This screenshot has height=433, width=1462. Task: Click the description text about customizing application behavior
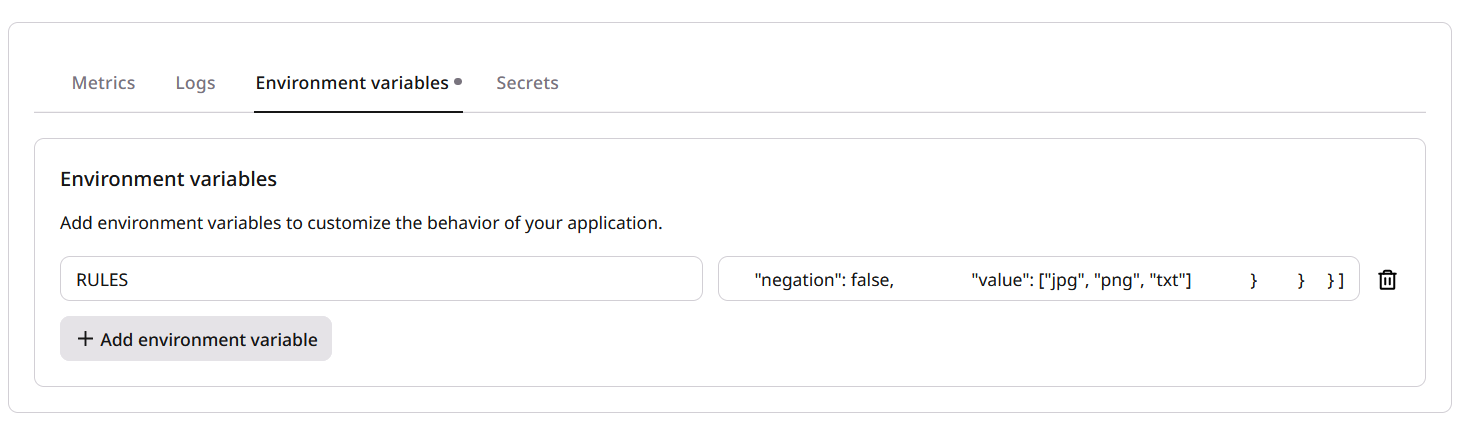(x=361, y=222)
